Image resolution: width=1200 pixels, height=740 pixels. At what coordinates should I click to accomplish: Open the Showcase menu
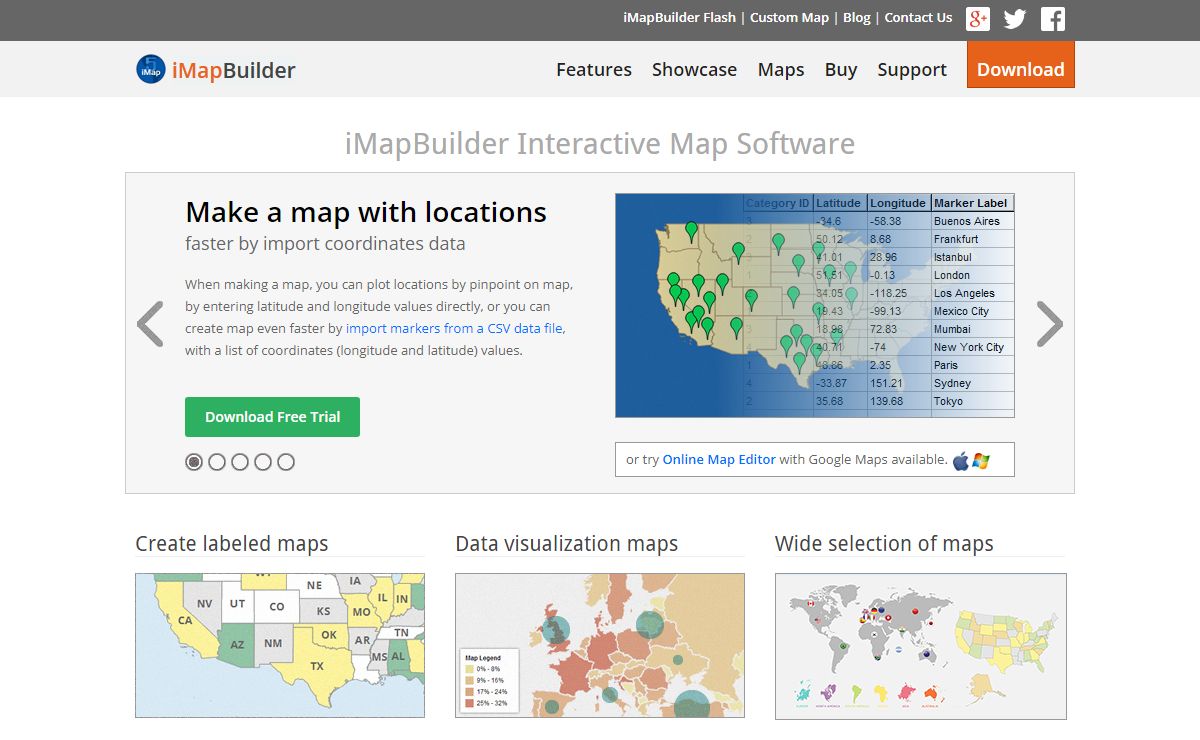coord(694,70)
